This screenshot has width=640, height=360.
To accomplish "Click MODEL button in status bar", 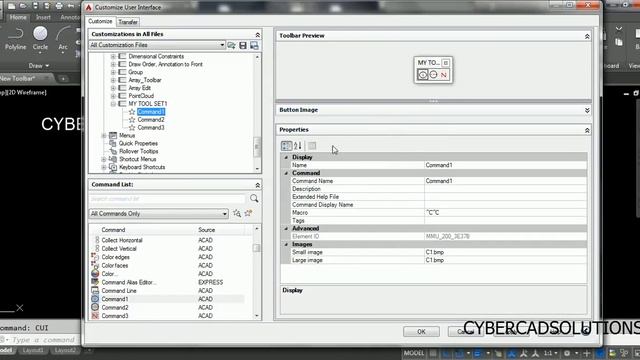I will pyautogui.click(x=414, y=353).
